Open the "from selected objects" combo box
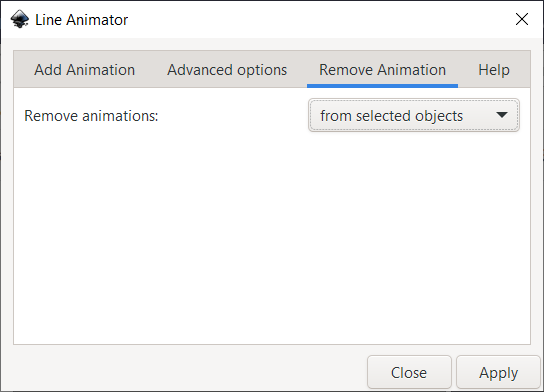This screenshot has width=544, height=392. [414, 115]
